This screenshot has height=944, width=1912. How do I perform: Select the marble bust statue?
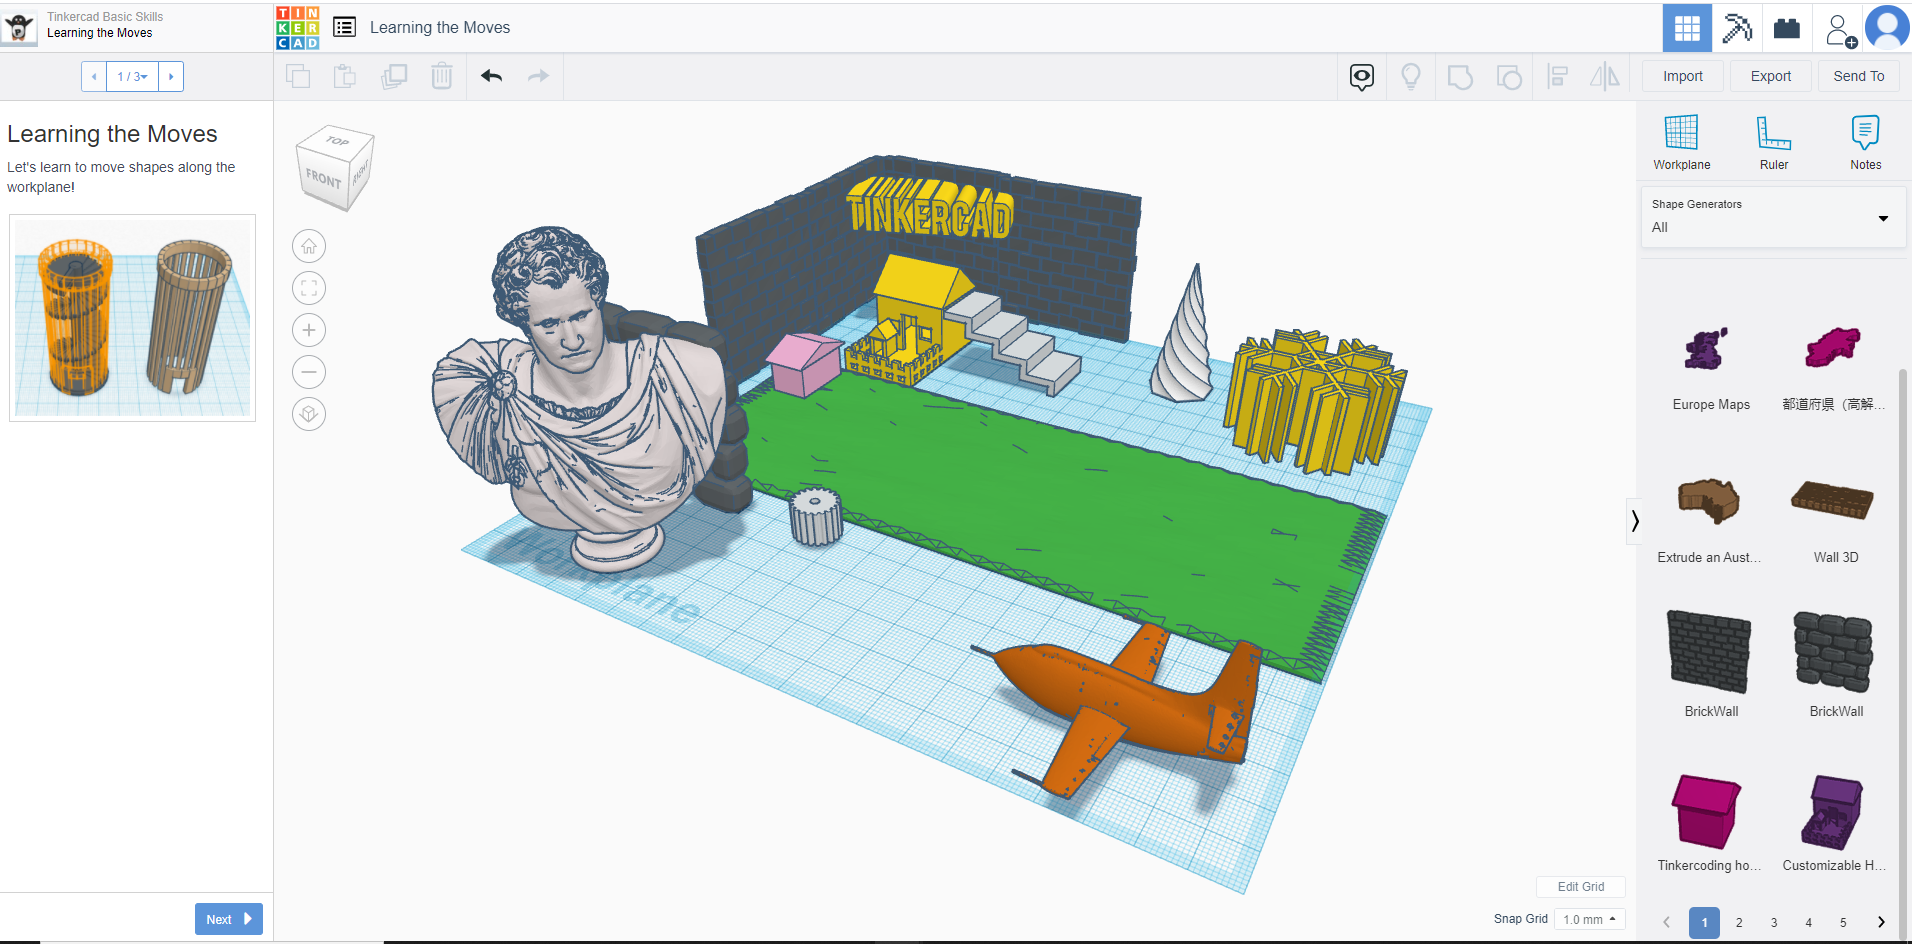pos(582,400)
